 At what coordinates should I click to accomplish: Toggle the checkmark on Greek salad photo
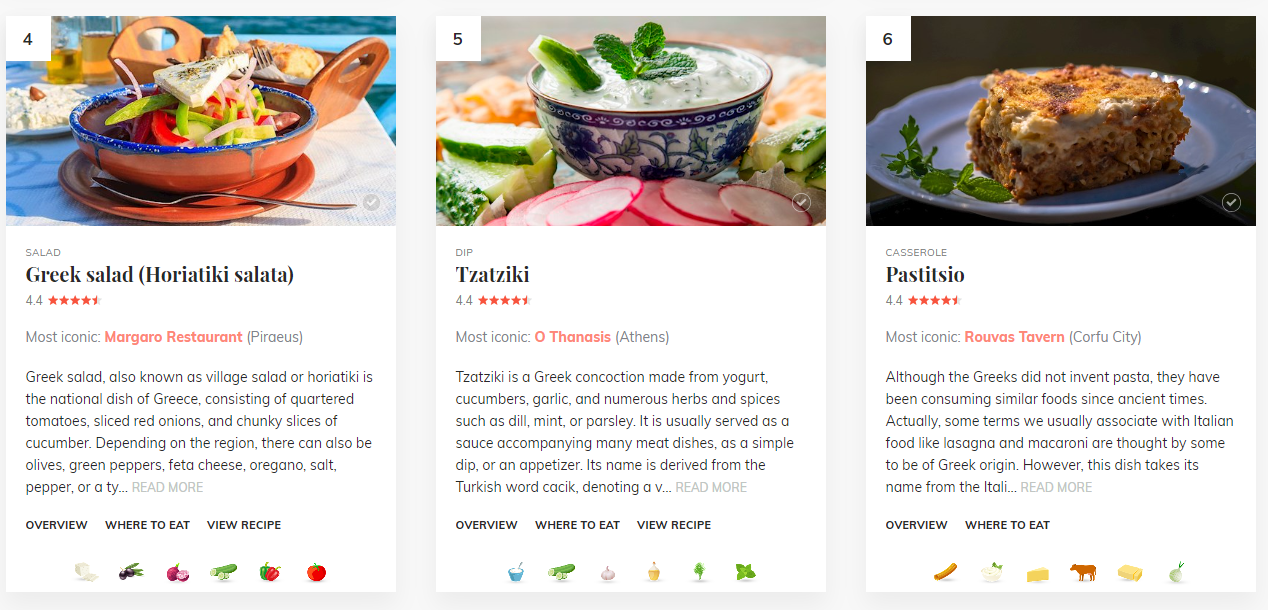tap(372, 203)
